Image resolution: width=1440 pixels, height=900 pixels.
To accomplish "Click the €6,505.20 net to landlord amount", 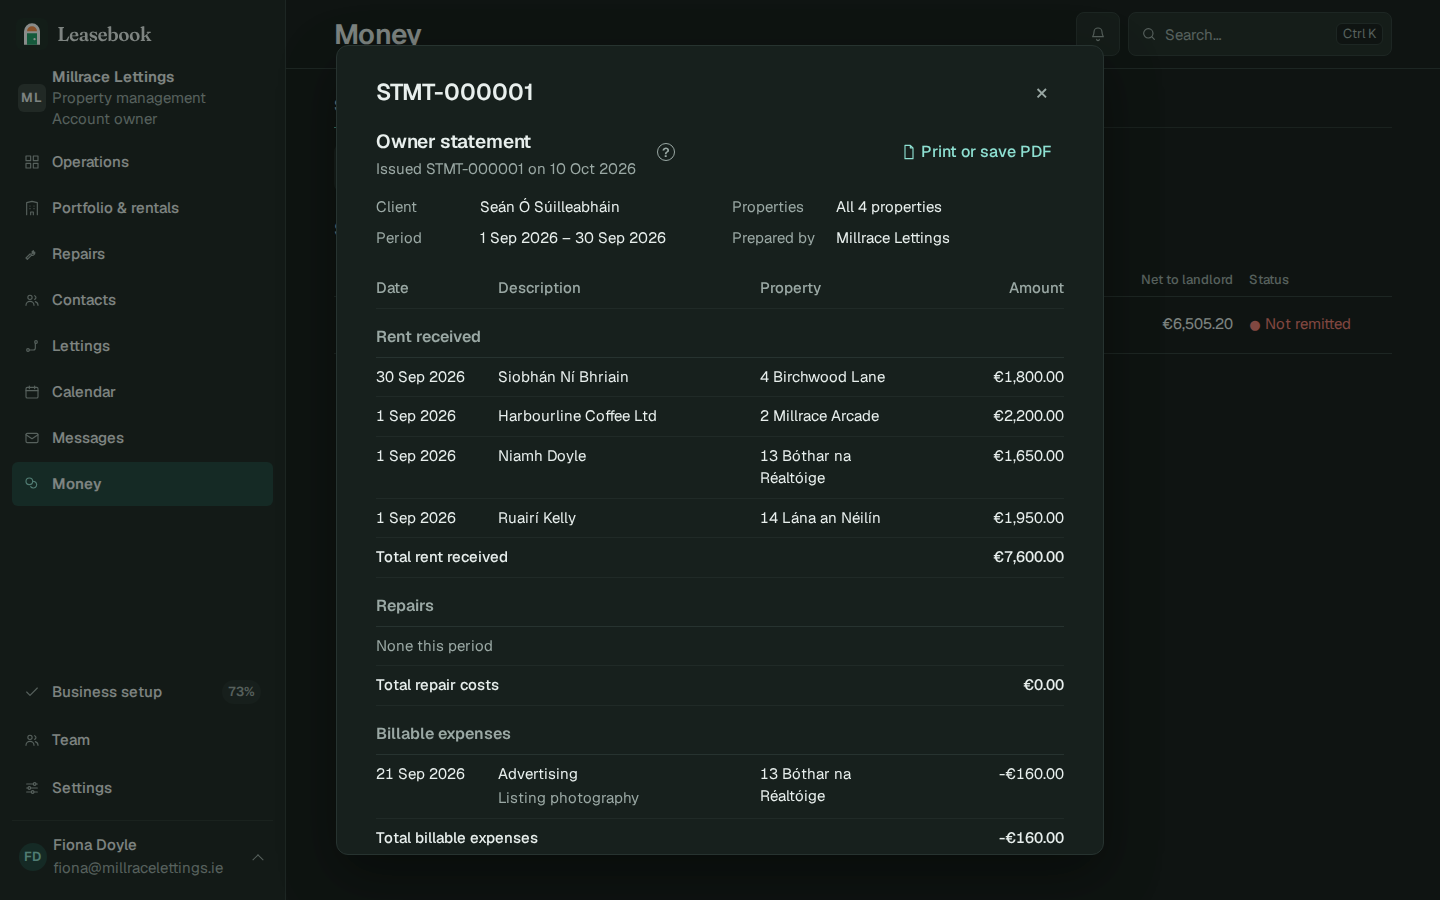I will (x=1197, y=324).
